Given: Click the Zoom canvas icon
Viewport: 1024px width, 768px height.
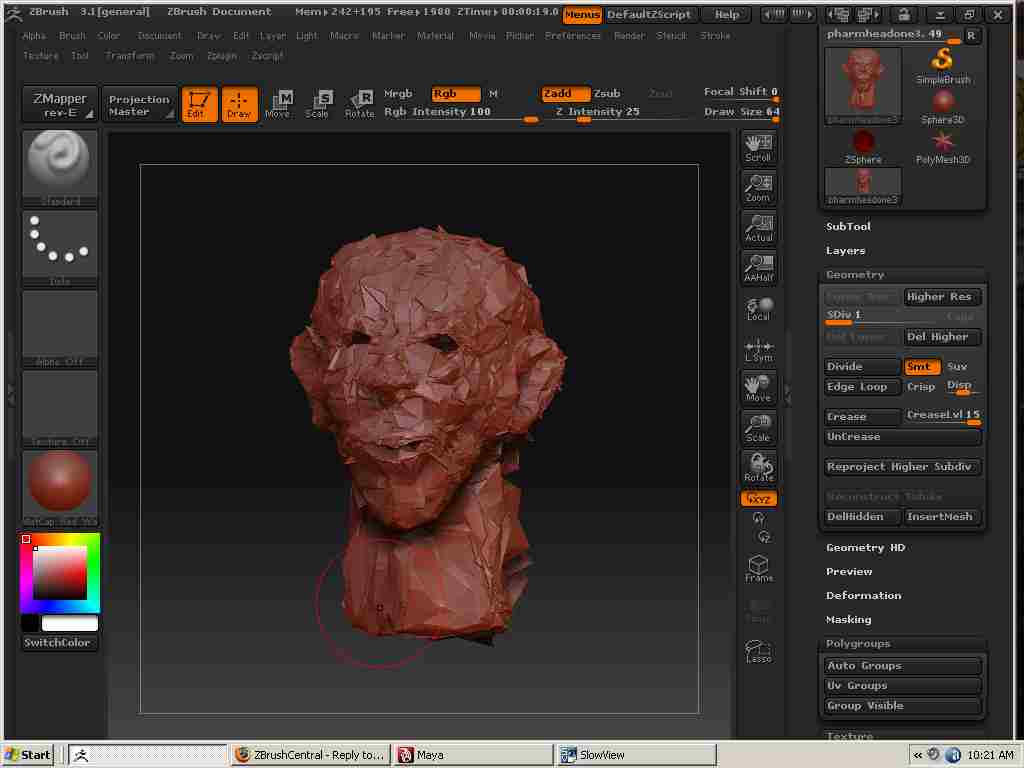Looking at the screenshot, I should coord(759,187).
